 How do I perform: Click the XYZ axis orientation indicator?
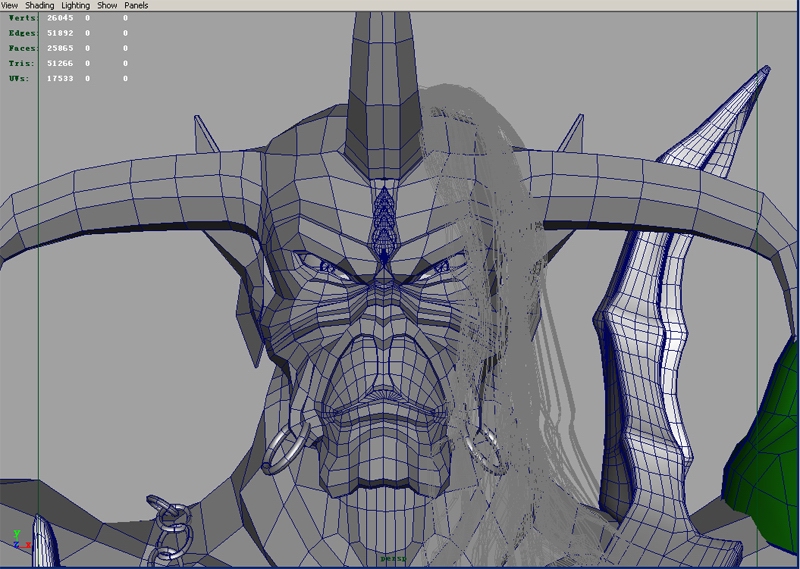pyautogui.click(x=21, y=540)
